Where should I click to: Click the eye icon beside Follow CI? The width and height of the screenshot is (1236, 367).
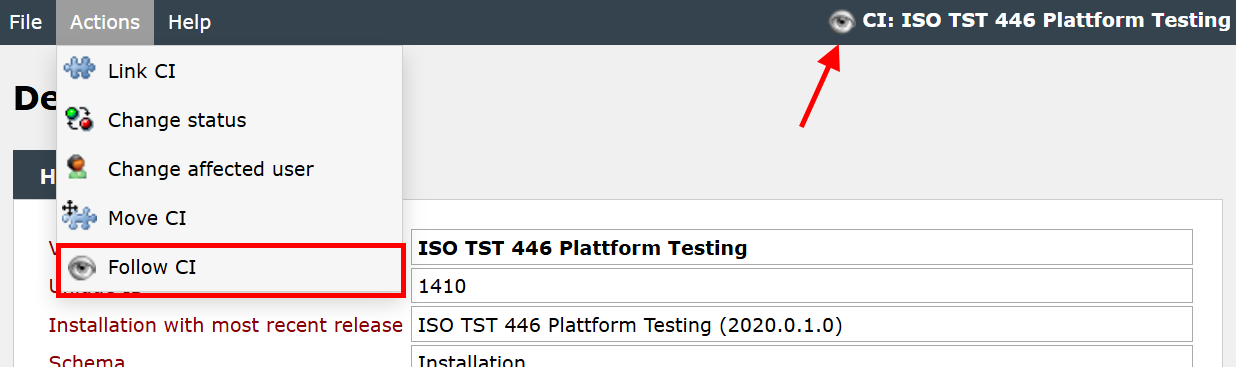80,268
